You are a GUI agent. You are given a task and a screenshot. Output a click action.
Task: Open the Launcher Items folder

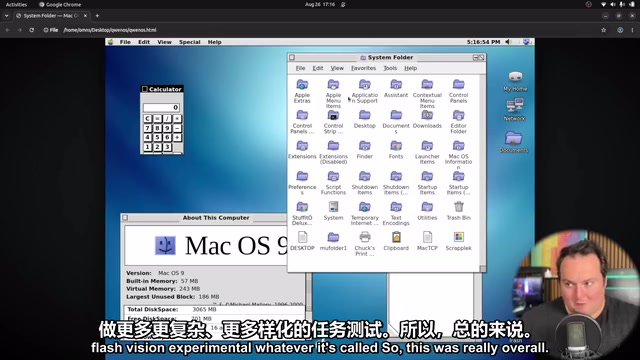pyautogui.click(x=427, y=146)
